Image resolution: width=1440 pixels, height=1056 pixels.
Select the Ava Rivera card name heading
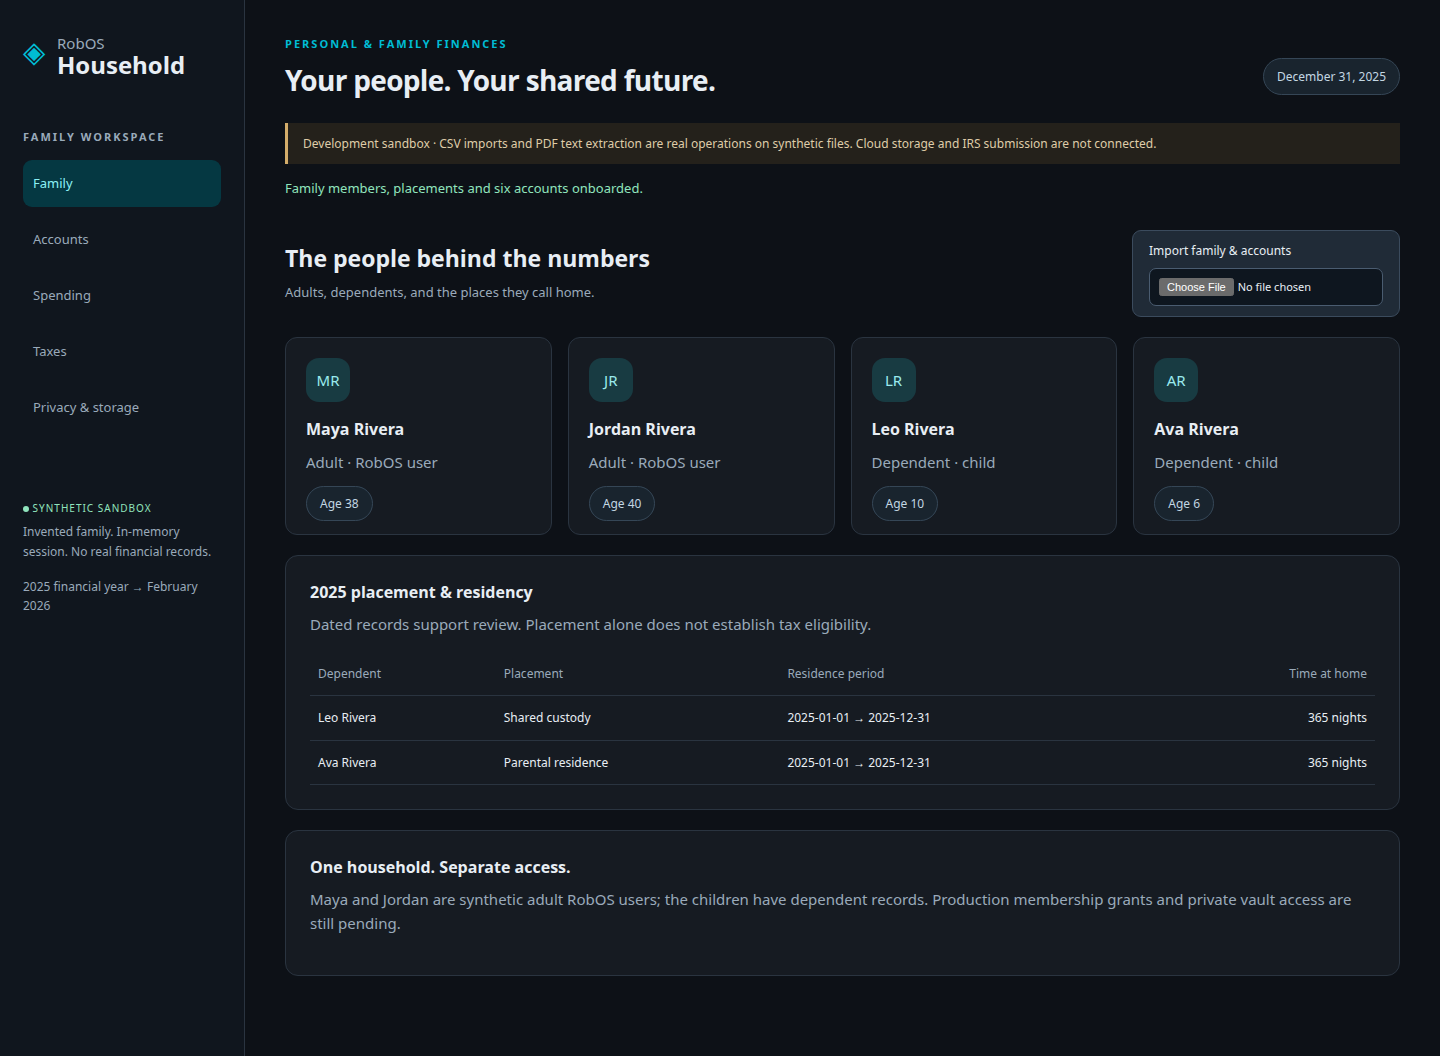[x=1196, y=429]
